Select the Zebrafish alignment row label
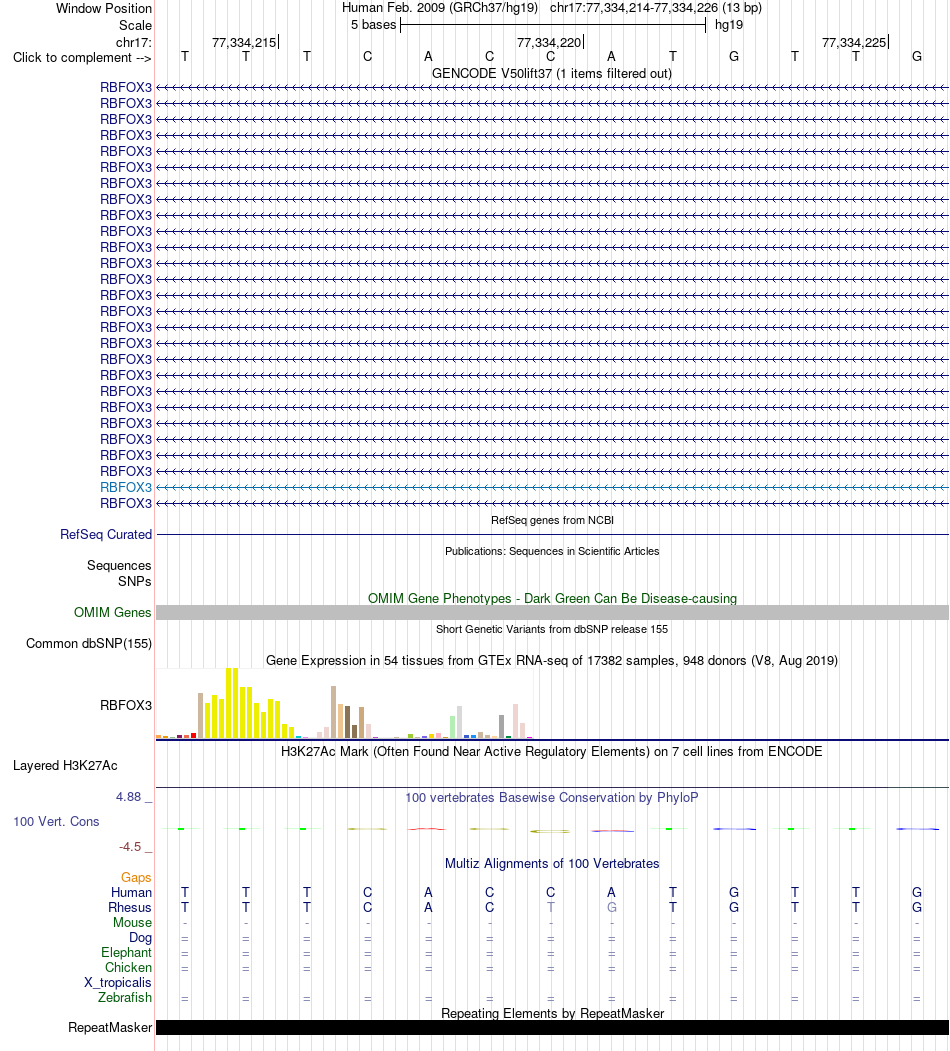The image size is (950, 1051). pyautogui.click(x=125, y=997)
